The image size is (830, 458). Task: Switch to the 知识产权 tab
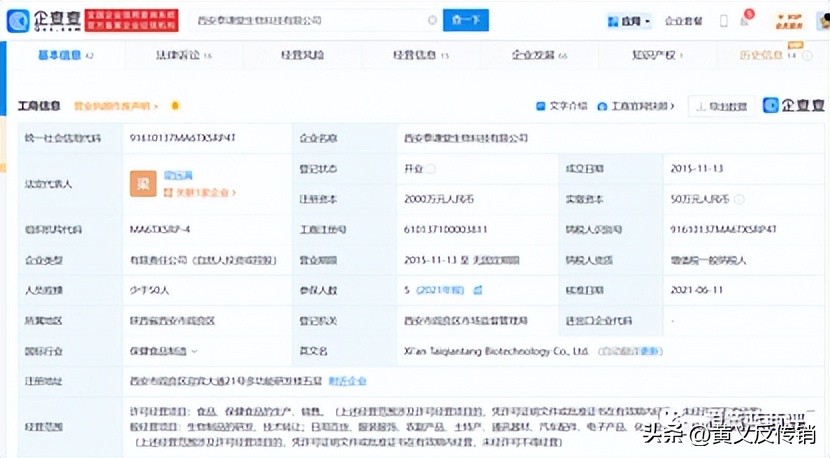pyautogui.click(x=657, y=55)
